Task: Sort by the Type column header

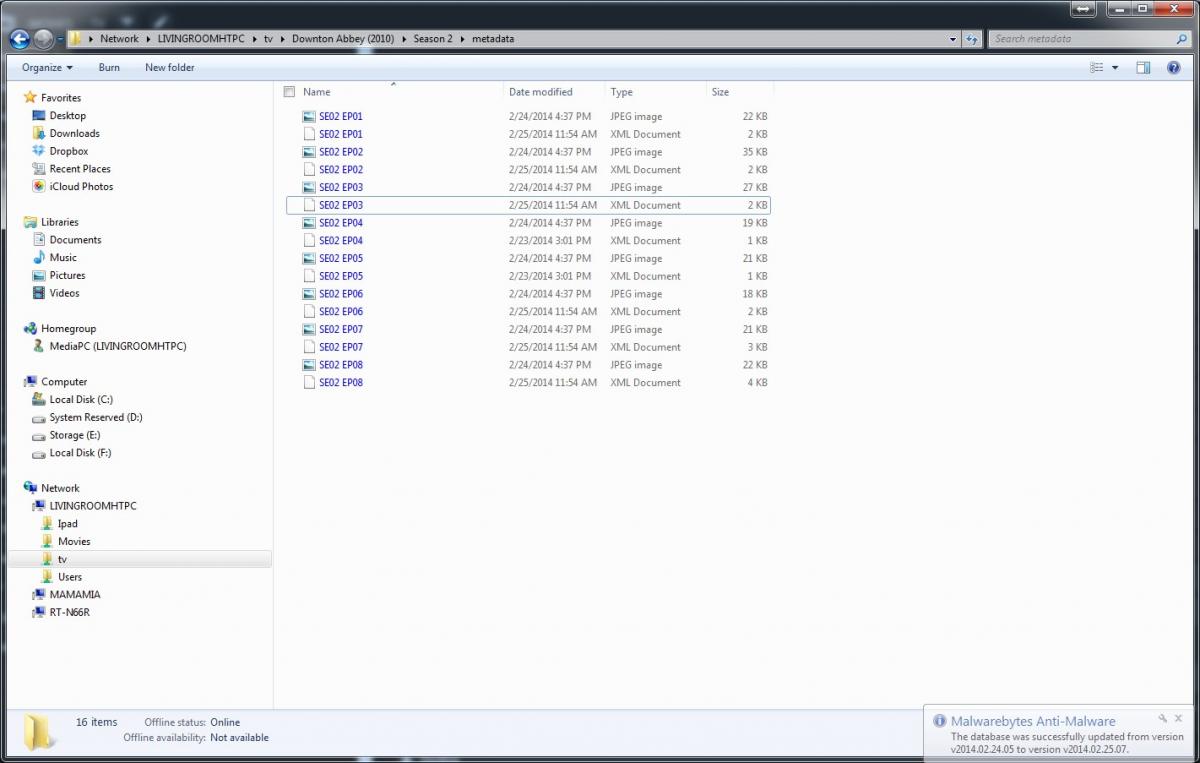Action: click(x=621, y=92)
